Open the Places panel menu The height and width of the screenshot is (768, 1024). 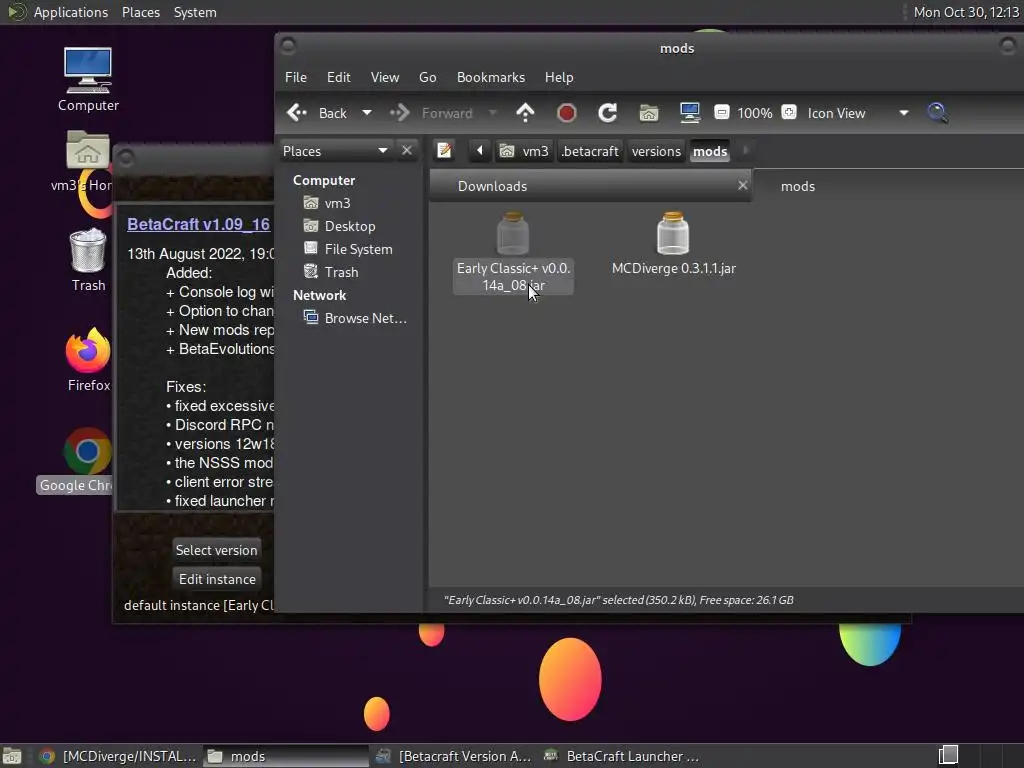[x=140, y=12]
